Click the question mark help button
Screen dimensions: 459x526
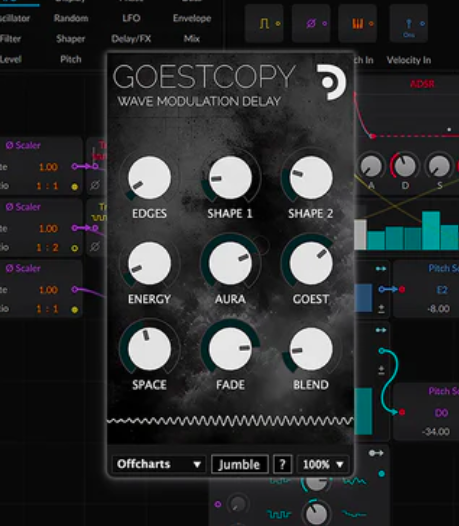pos(282,464)
